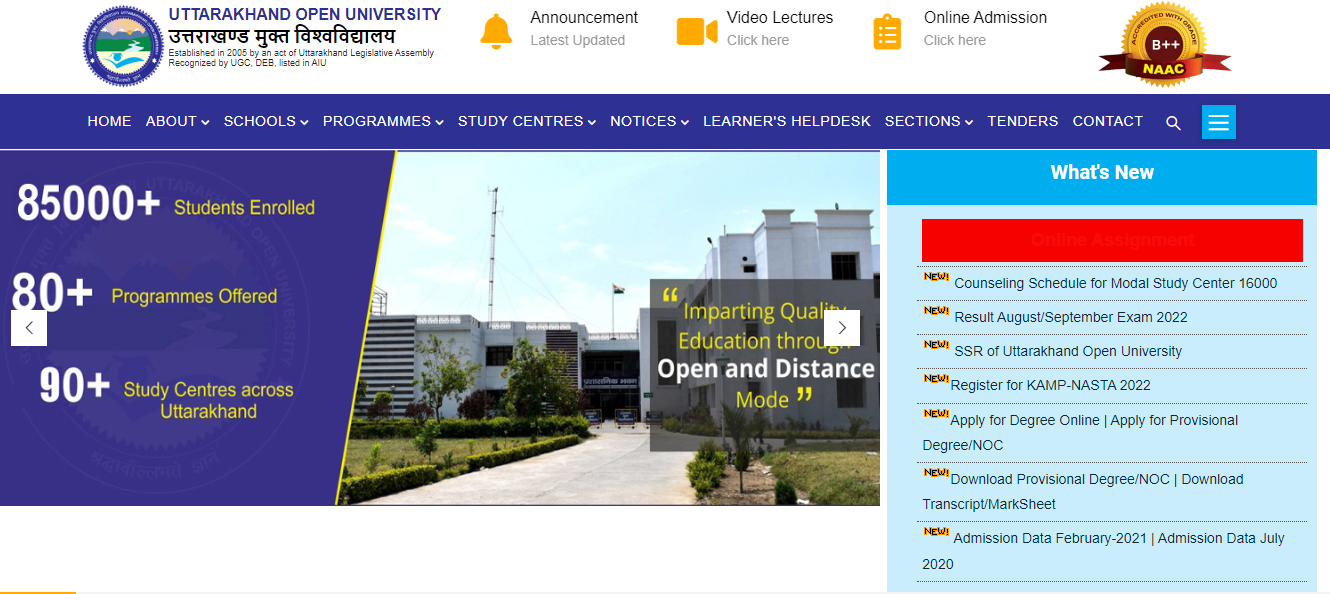Image resolution: width=1330 pixels, height=594 pixels.
Task: Click the 80+ Programmes Offered text
Action: [145, 294]
